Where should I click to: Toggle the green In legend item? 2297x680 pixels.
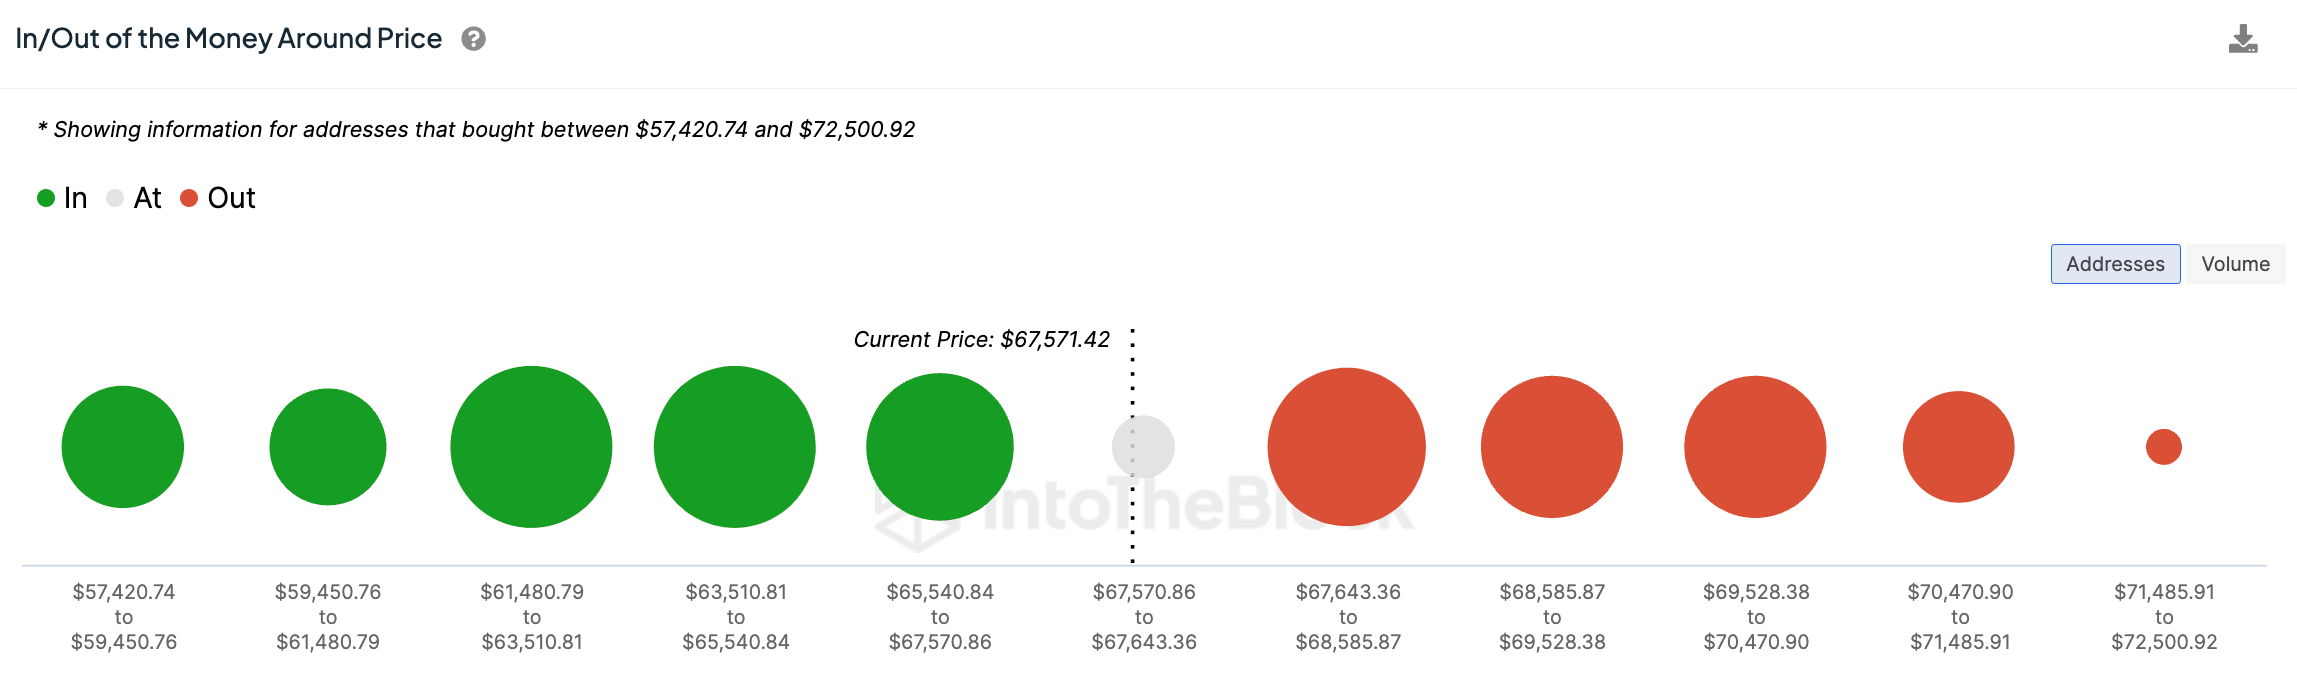click(x=62, y=198)
